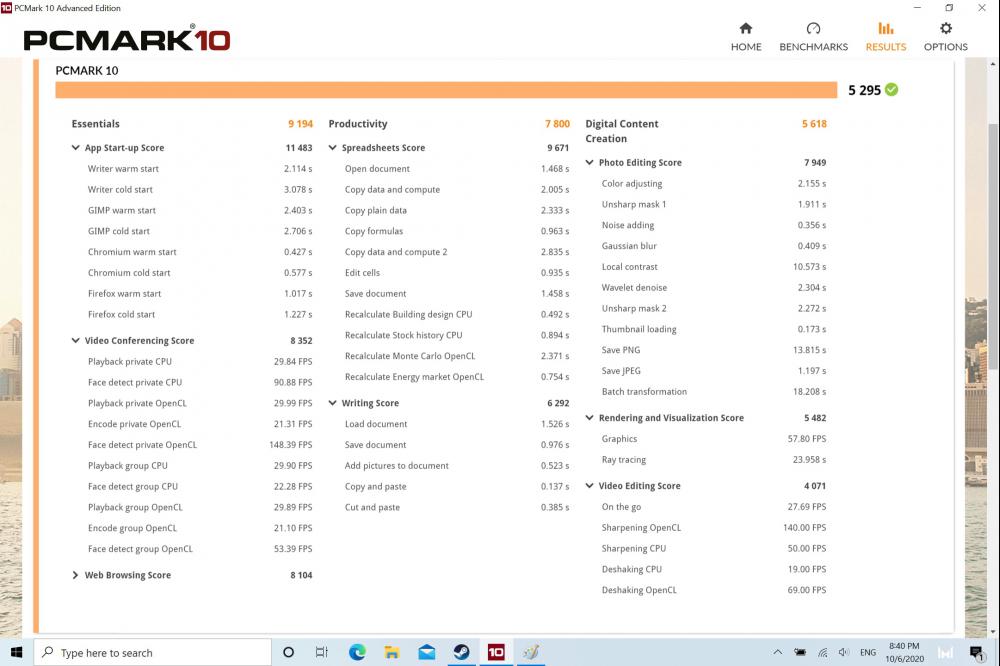
Task: Collapse the Photo Editing Score section
Action: tap(589, 163)
